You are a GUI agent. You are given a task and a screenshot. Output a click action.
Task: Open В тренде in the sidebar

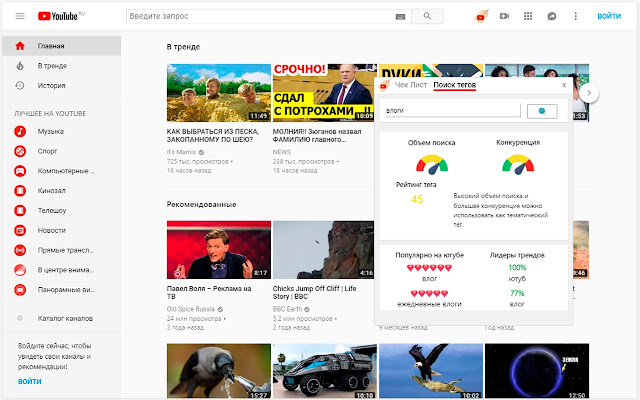click(x=61, y=66)
